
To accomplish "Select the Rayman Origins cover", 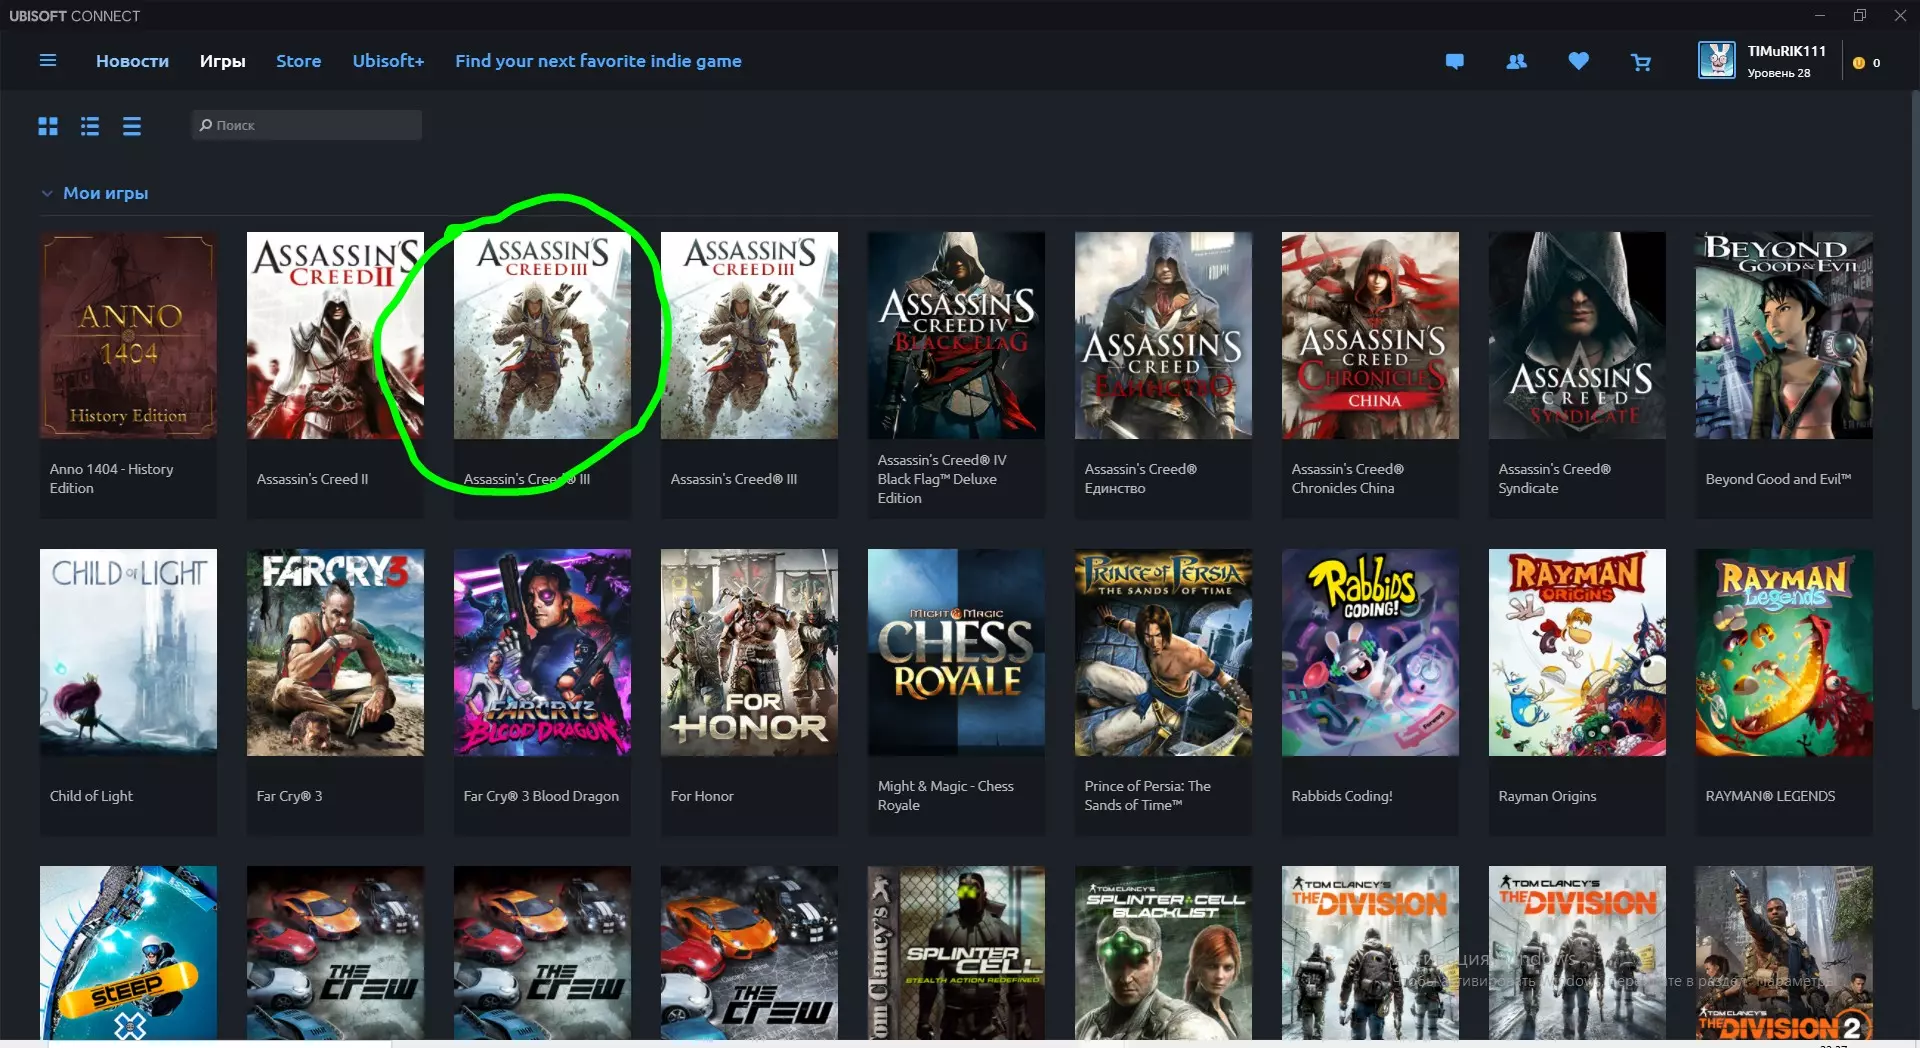I will coord(1577,652).
